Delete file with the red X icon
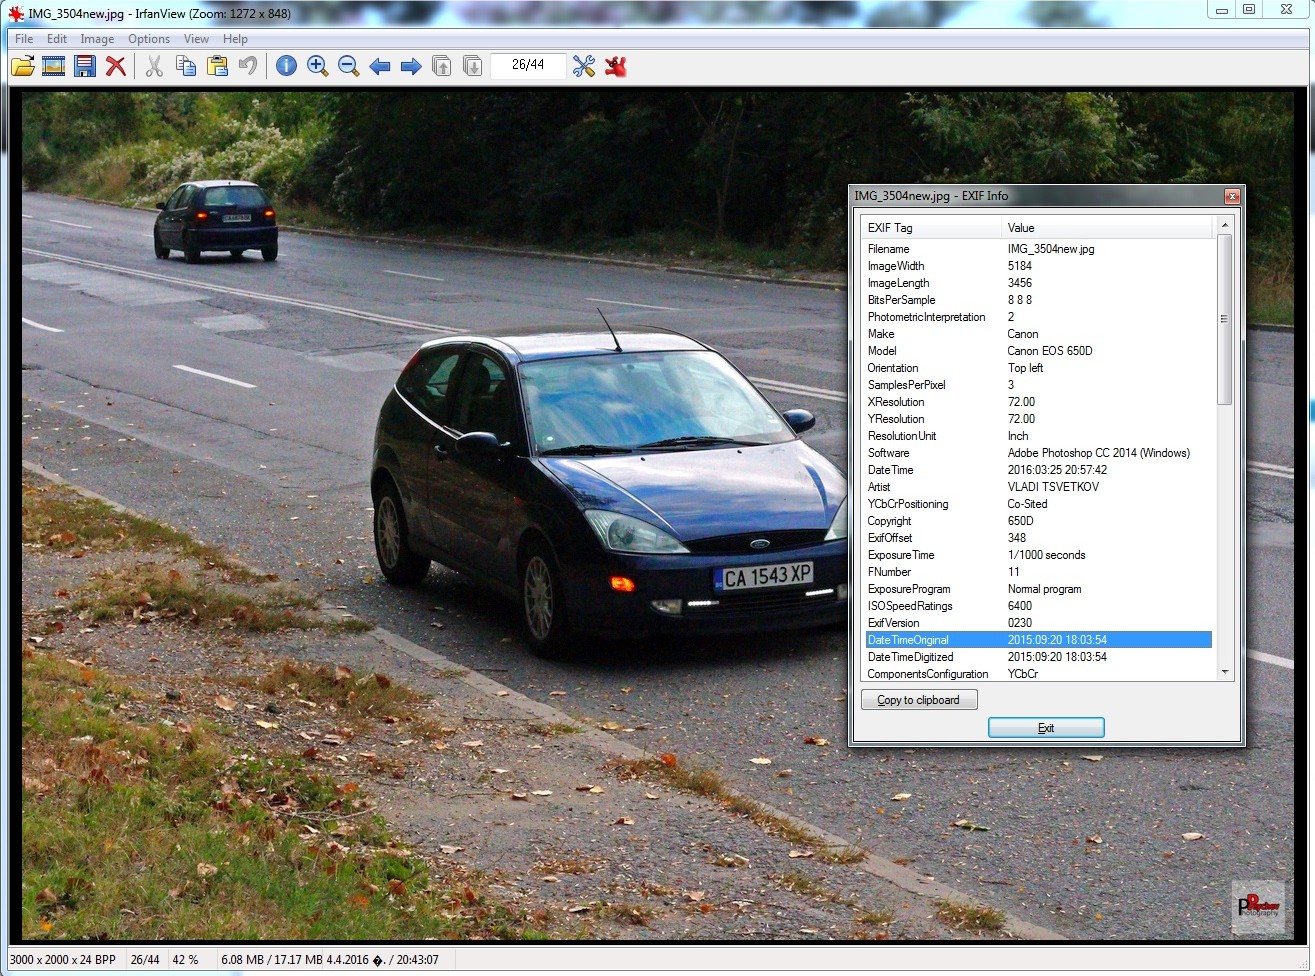 (116, 66)
